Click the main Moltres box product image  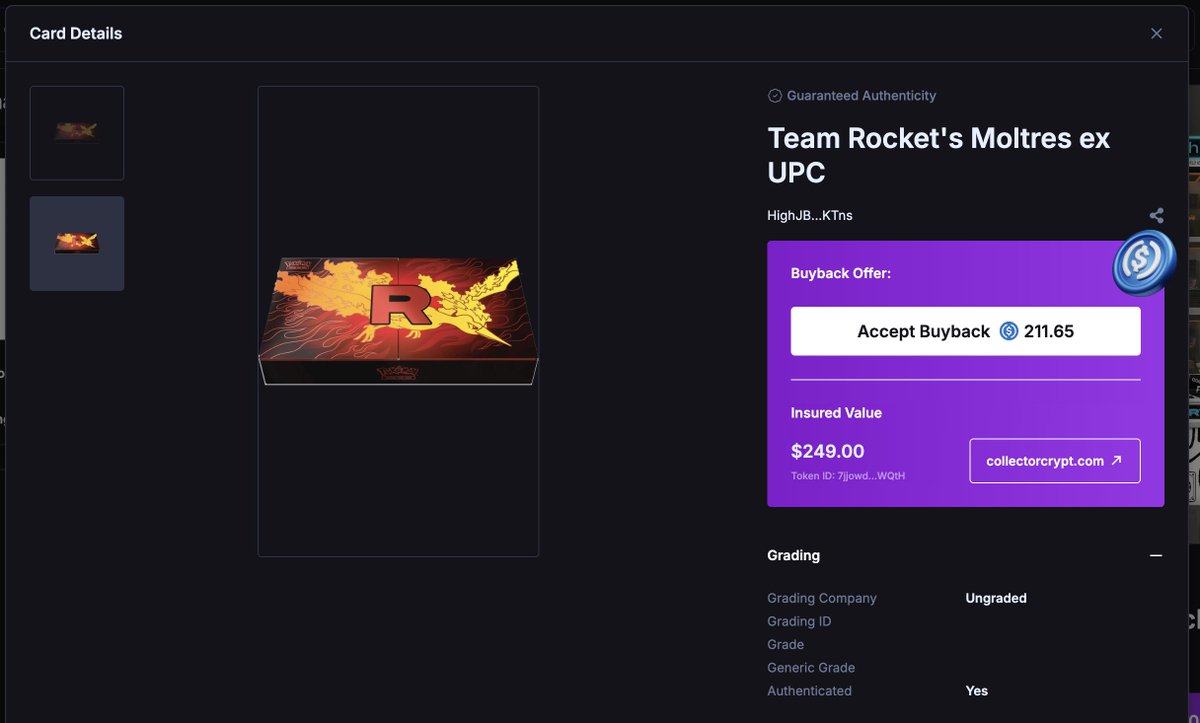pyautogui.click(x=398, y=322)
